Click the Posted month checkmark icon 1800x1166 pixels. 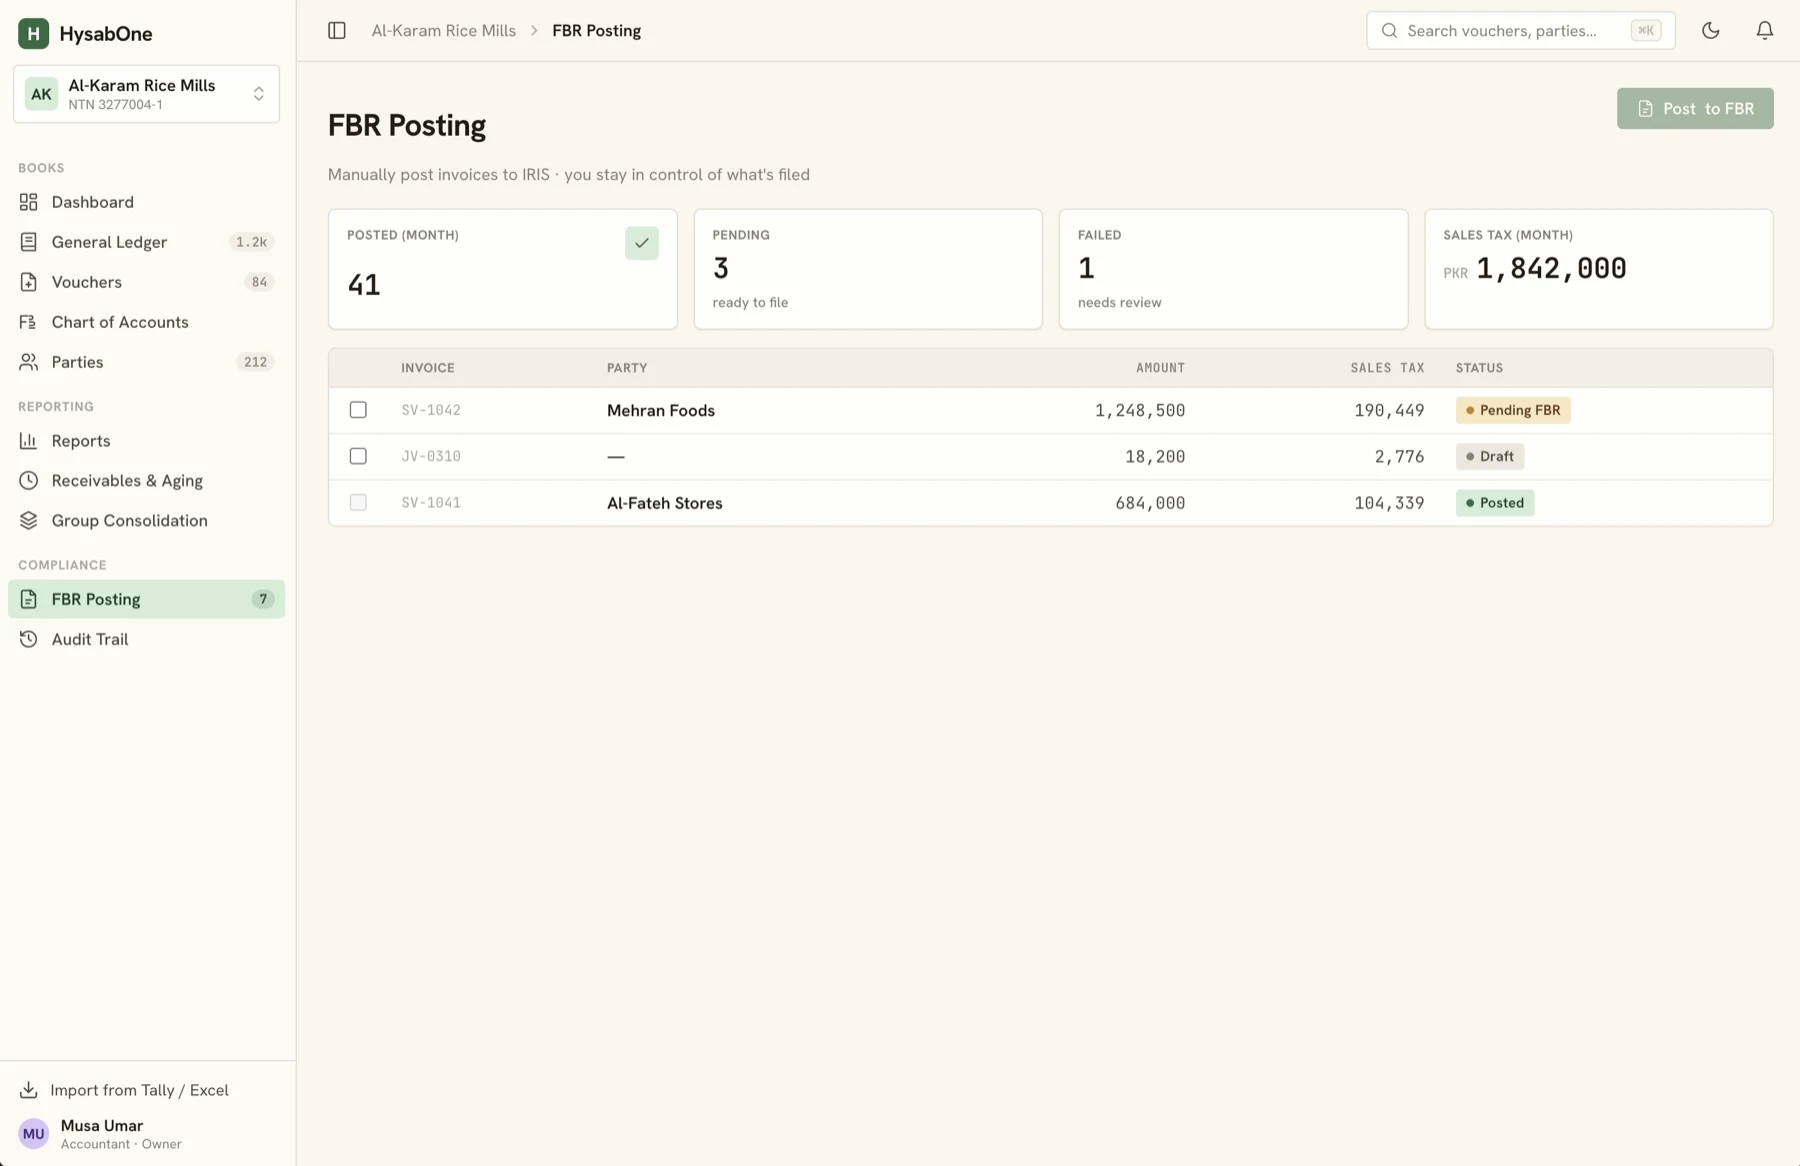pos(642,243)
